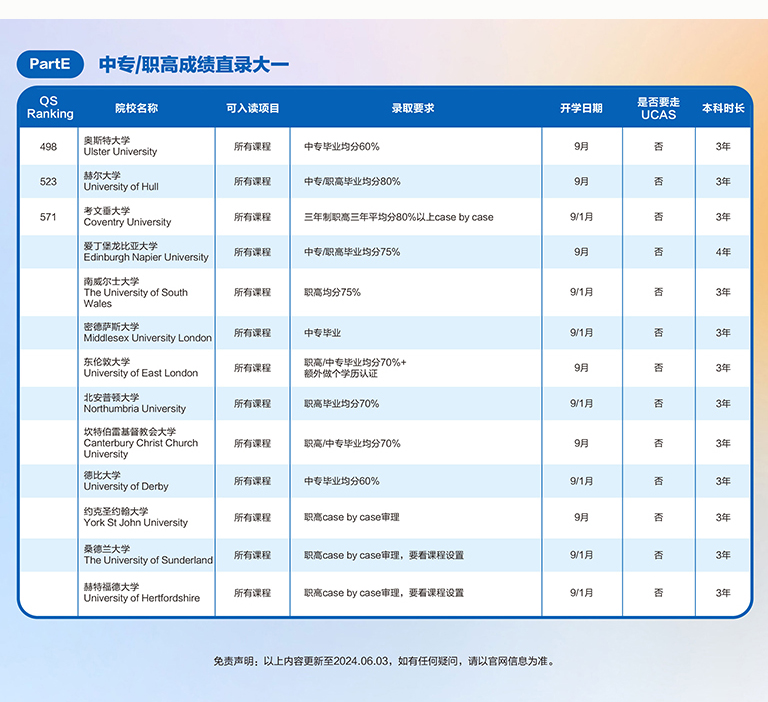The width and height of the screenshot is (768, 702).
Task: Click duration 4年 in Edinburgh Napier row
Action: [723, 252]
